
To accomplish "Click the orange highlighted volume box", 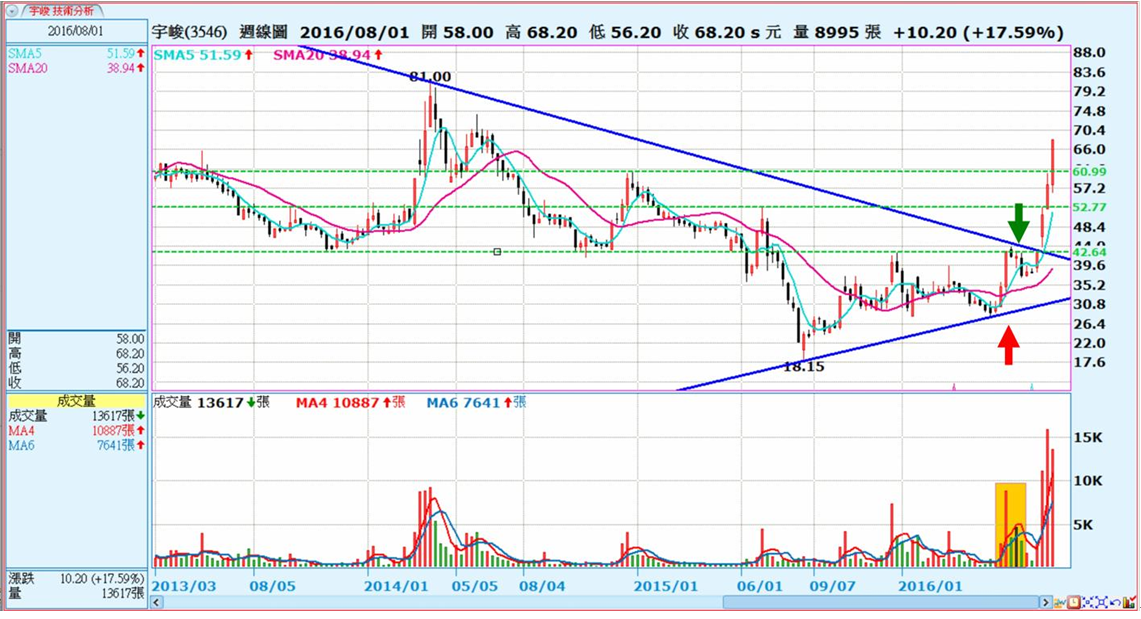I will click(x=1010, y=525).
